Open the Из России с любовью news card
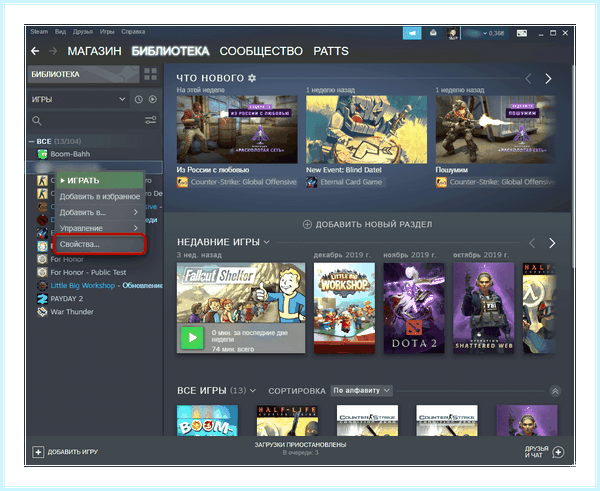 (x=237, y=129)
